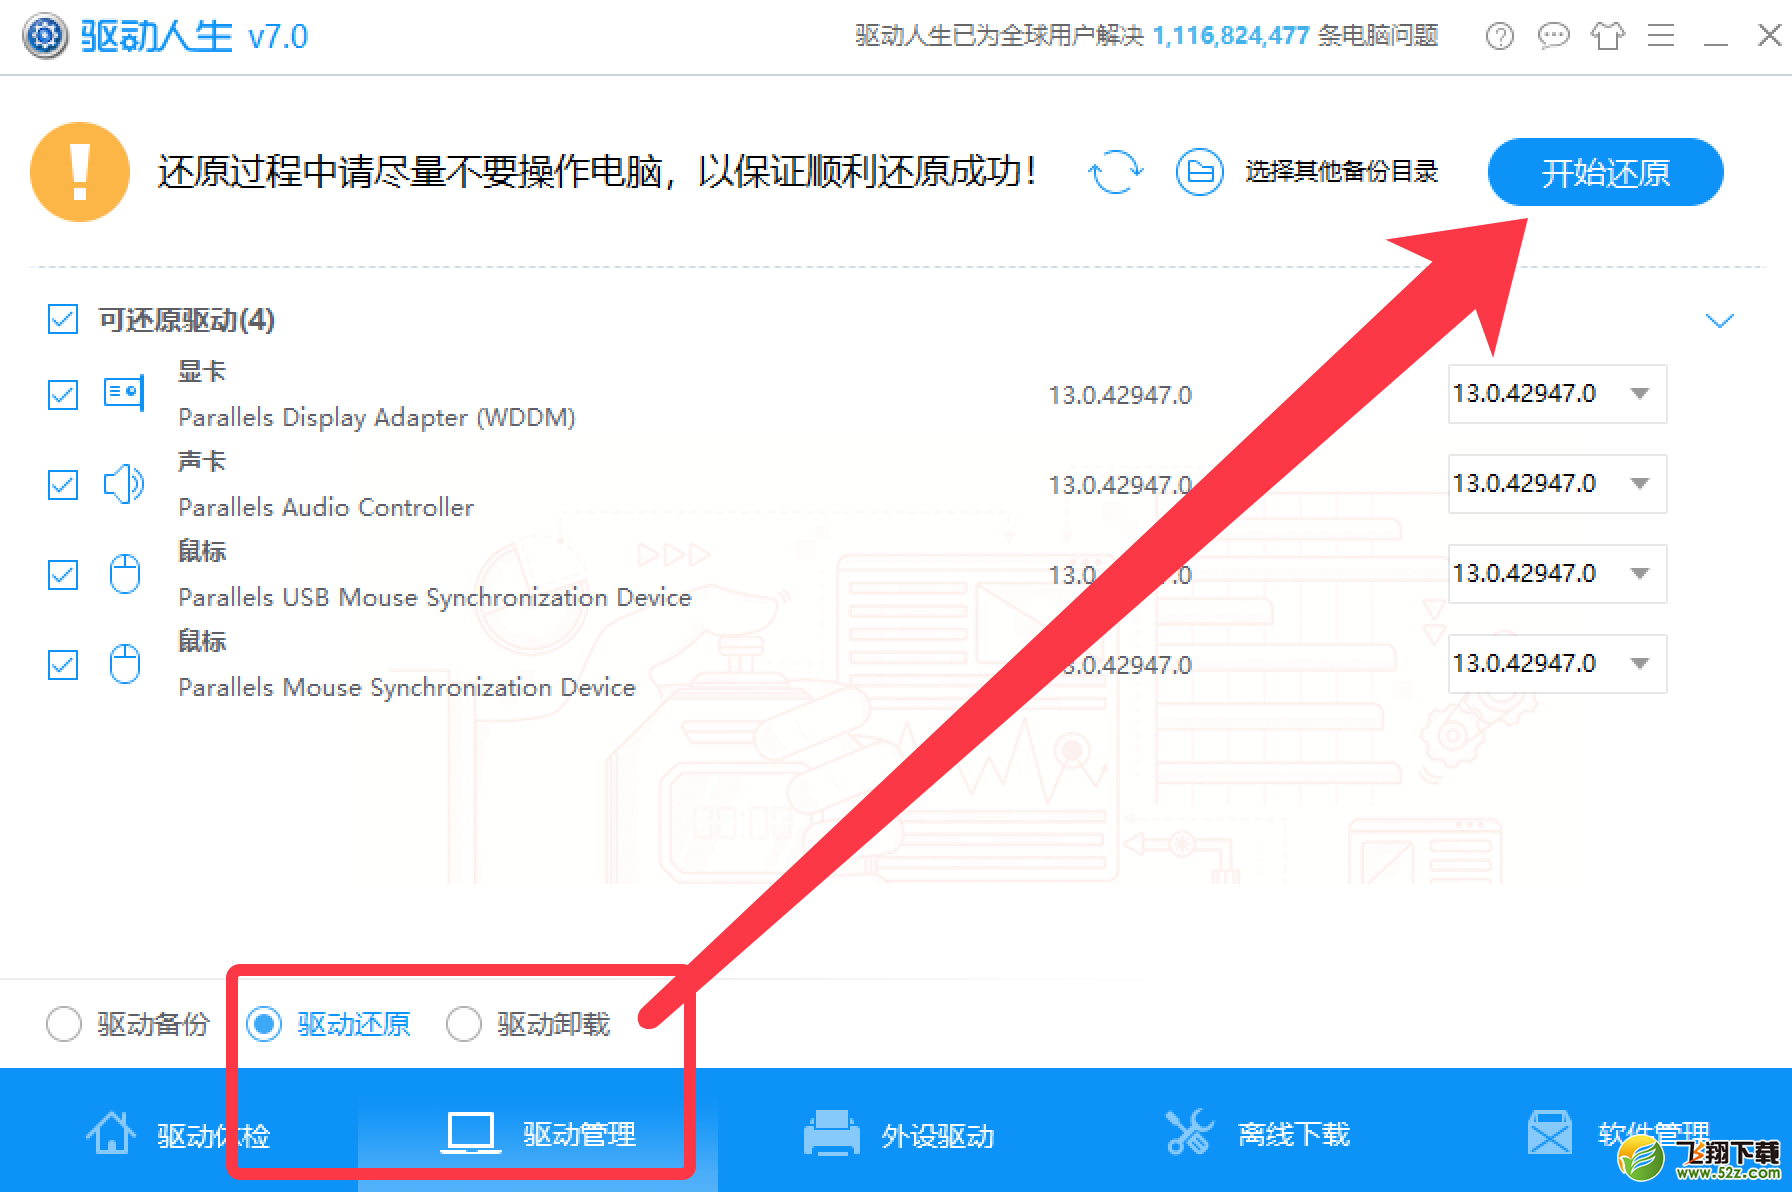Collapse the driver list with the chevron
Viewport: 1792px width, 1192px height.
[x=1719, y=320]
